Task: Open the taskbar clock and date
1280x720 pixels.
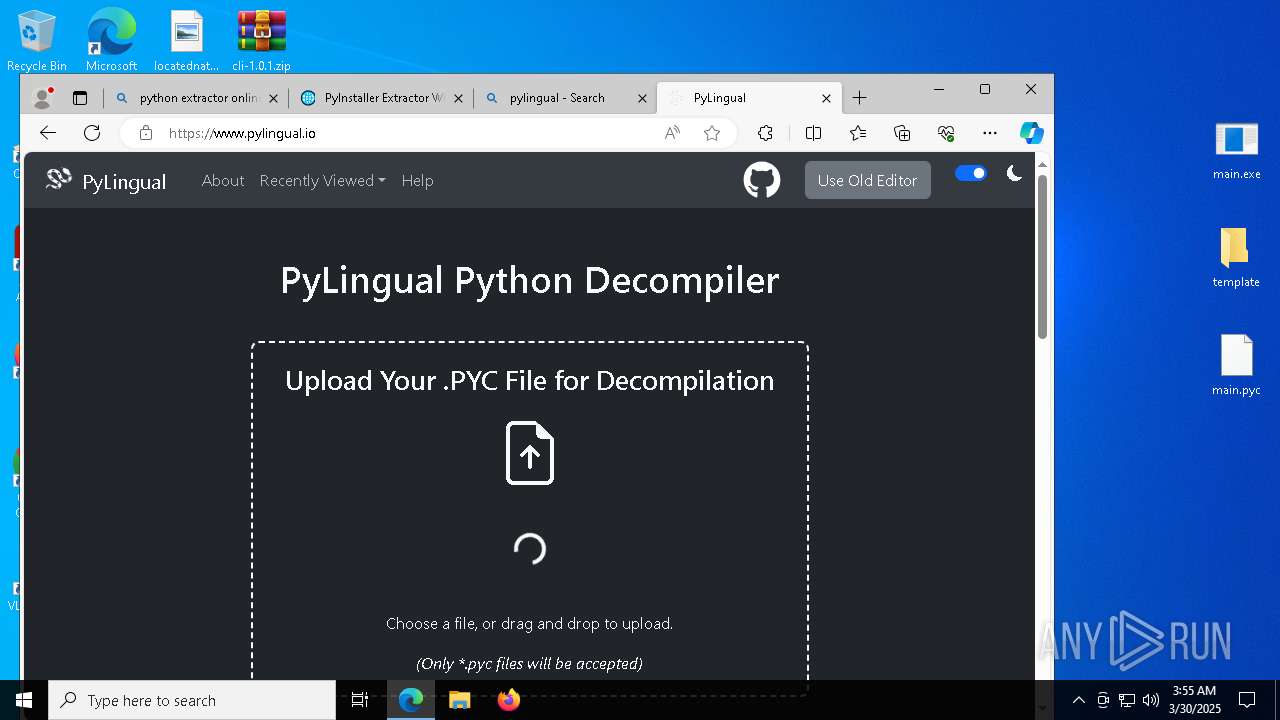Action: pos(1194,700)
